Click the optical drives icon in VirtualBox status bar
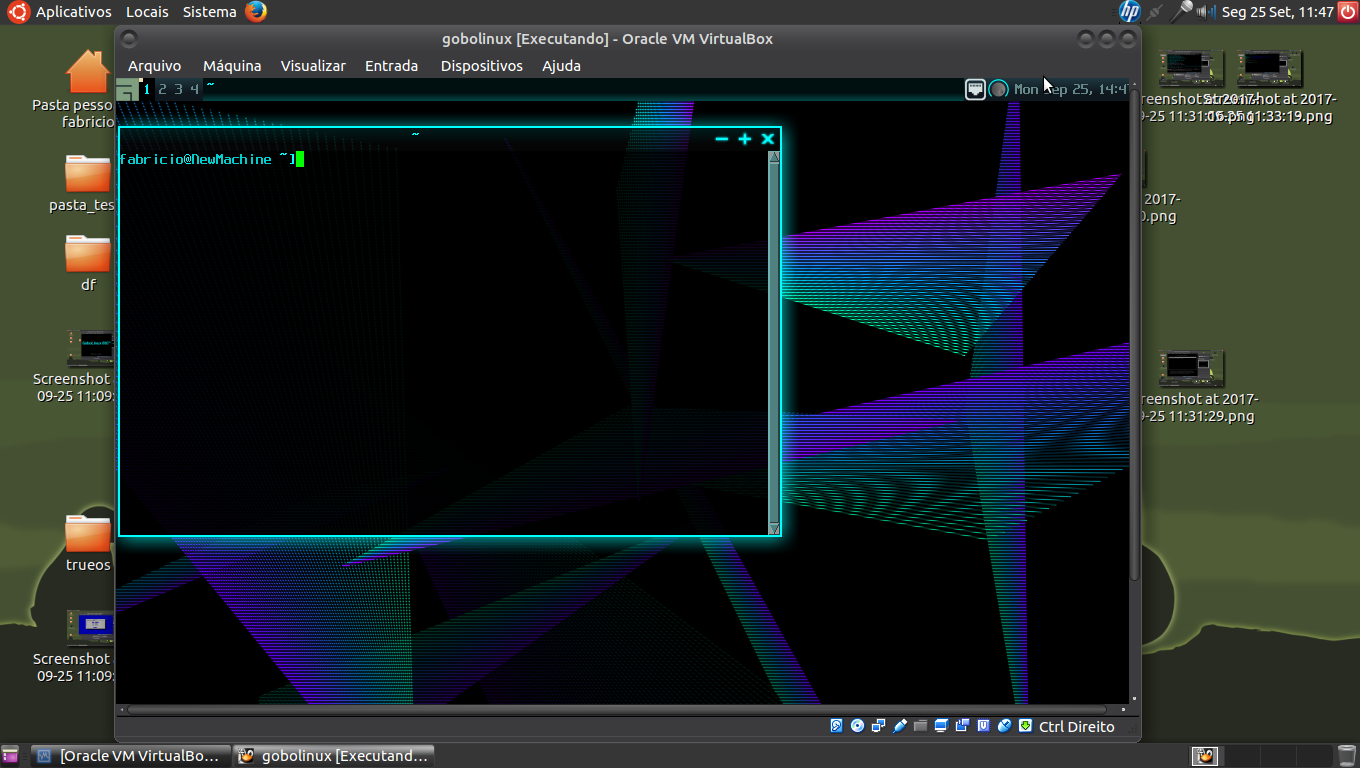The width and height of the screenshot is (1360, 768). [857, 726]
